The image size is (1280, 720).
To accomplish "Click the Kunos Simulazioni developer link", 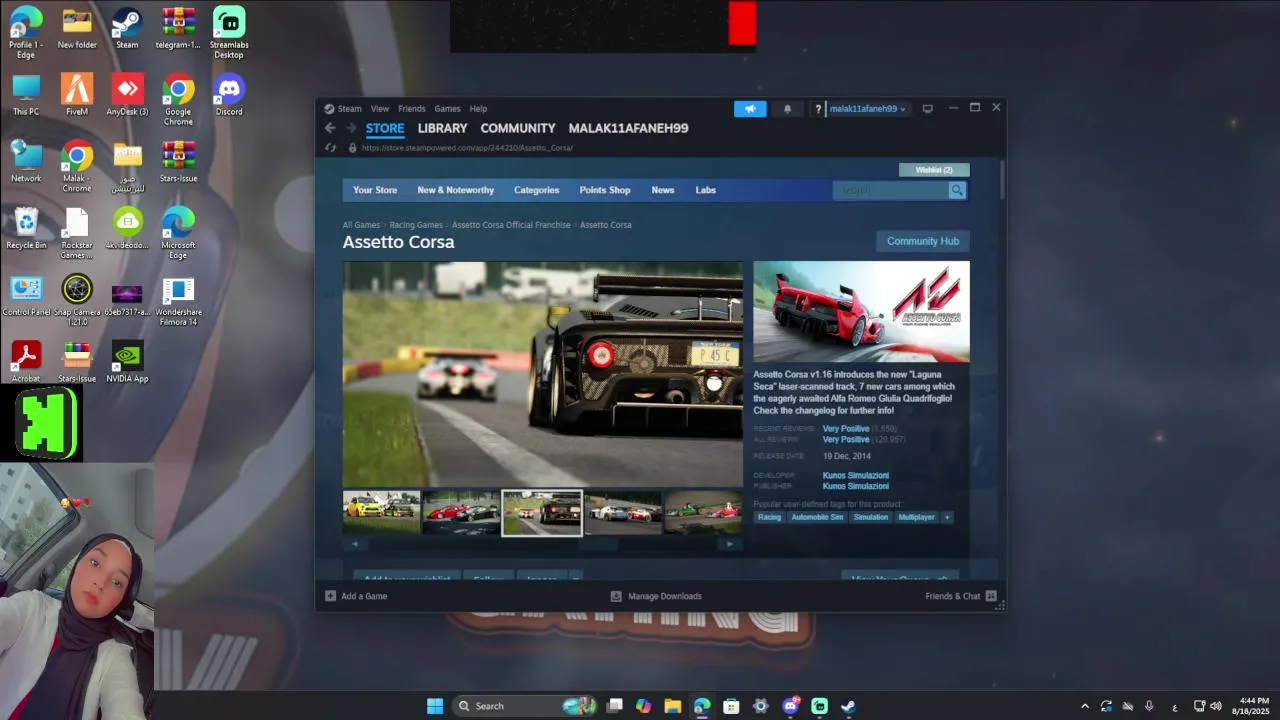I will point(856,476).
